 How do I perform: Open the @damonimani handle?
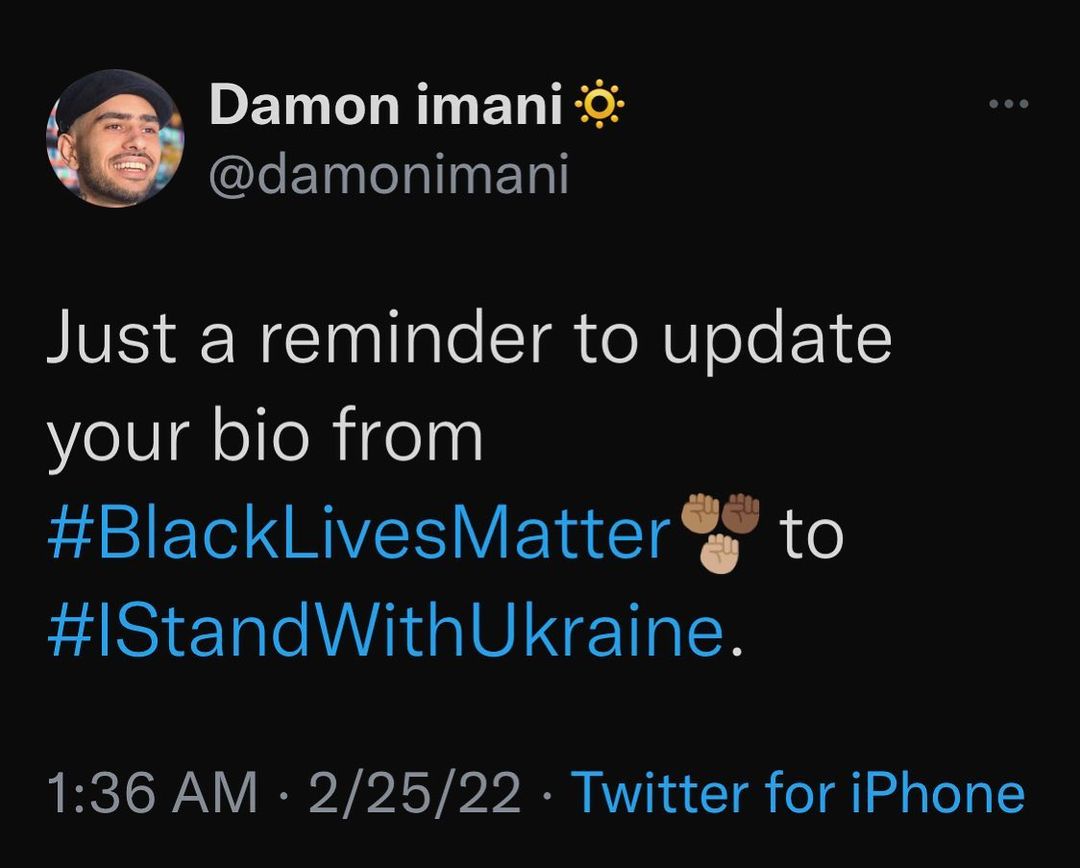point(388,174)
